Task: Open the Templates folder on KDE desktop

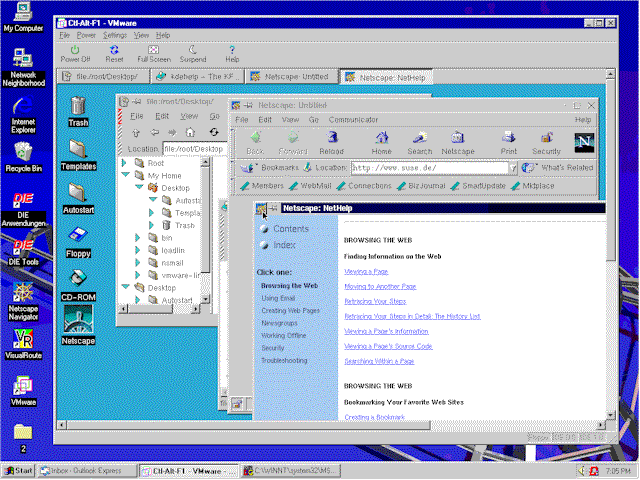Action: point(78,155)
